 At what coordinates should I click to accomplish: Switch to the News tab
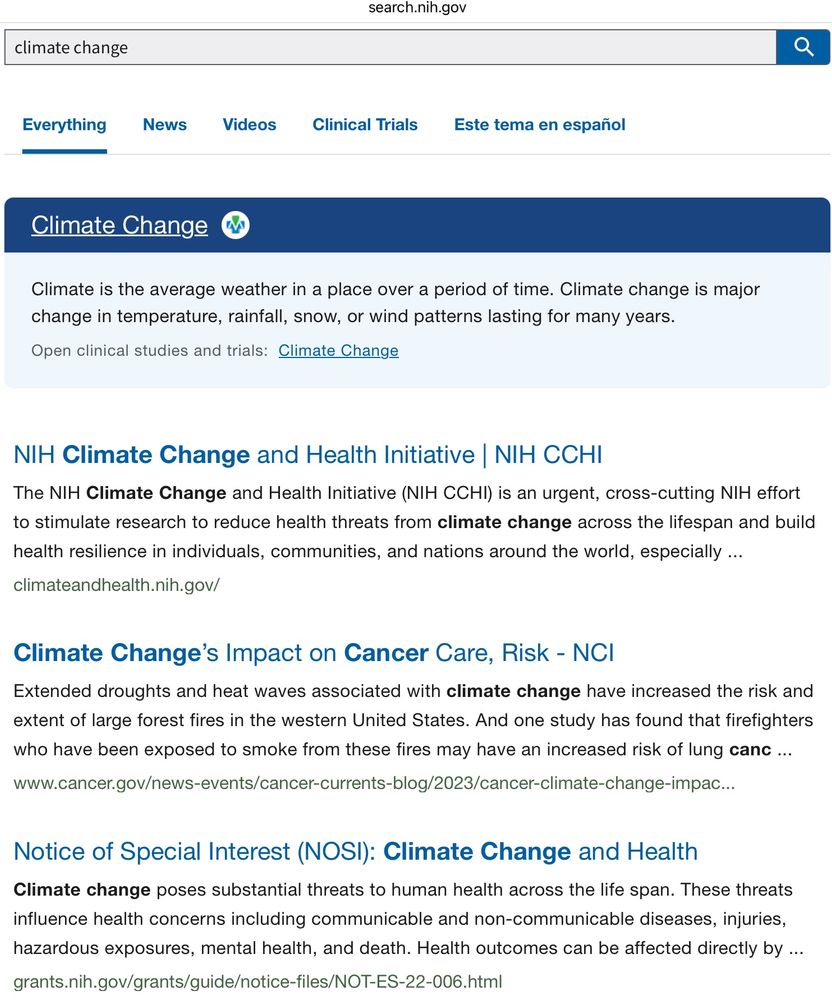(x=164, y=125)
